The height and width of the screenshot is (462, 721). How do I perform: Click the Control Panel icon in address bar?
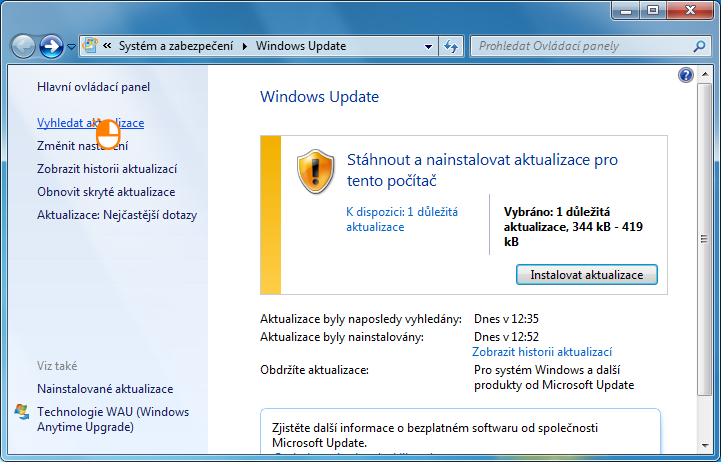click(90, 46)
